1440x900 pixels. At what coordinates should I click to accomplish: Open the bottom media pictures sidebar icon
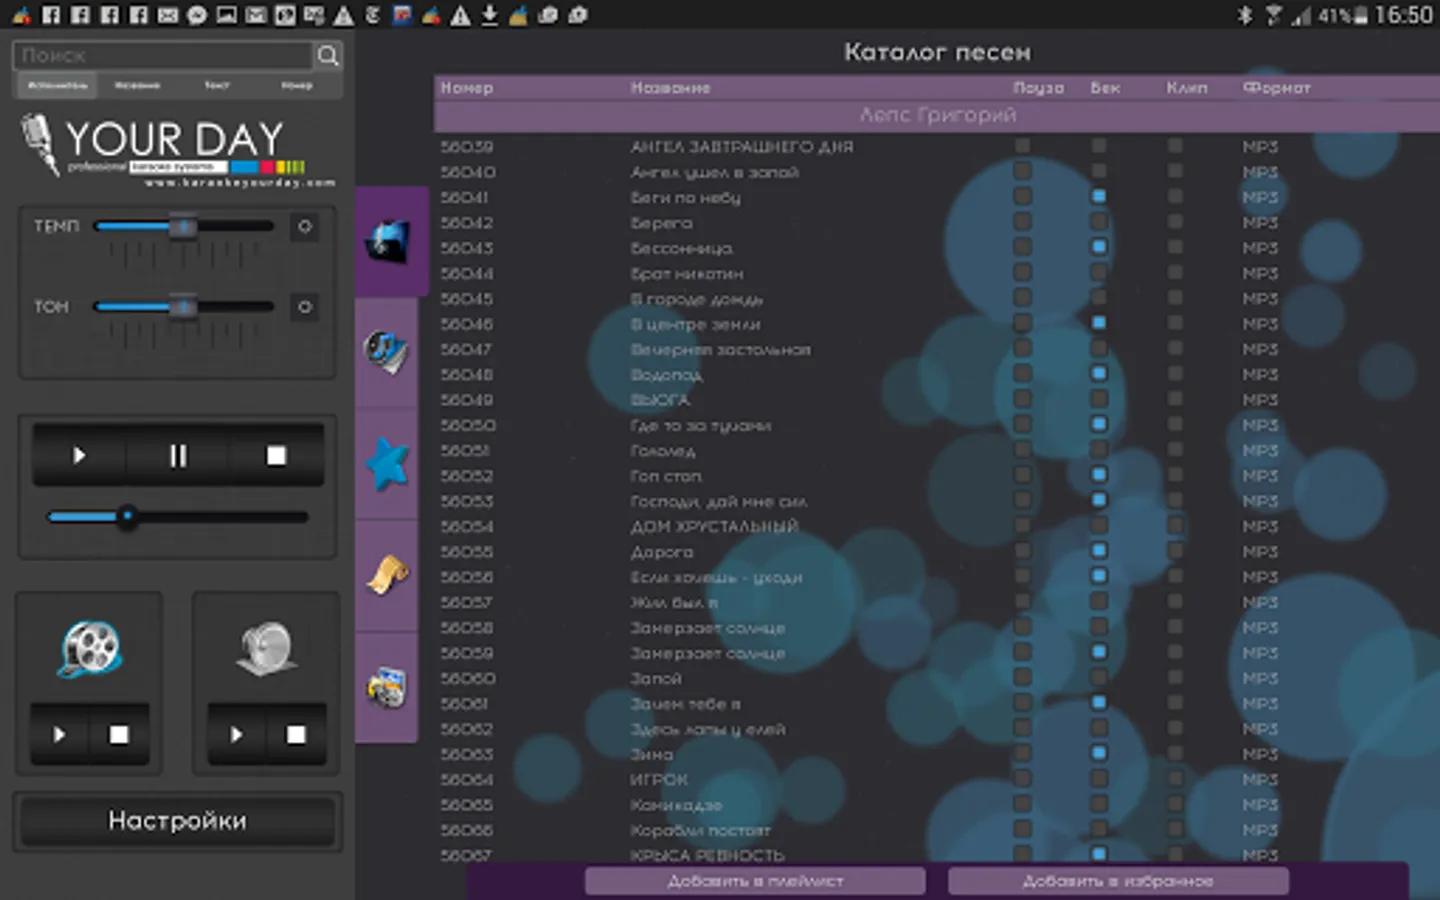[x=386, y=687]
